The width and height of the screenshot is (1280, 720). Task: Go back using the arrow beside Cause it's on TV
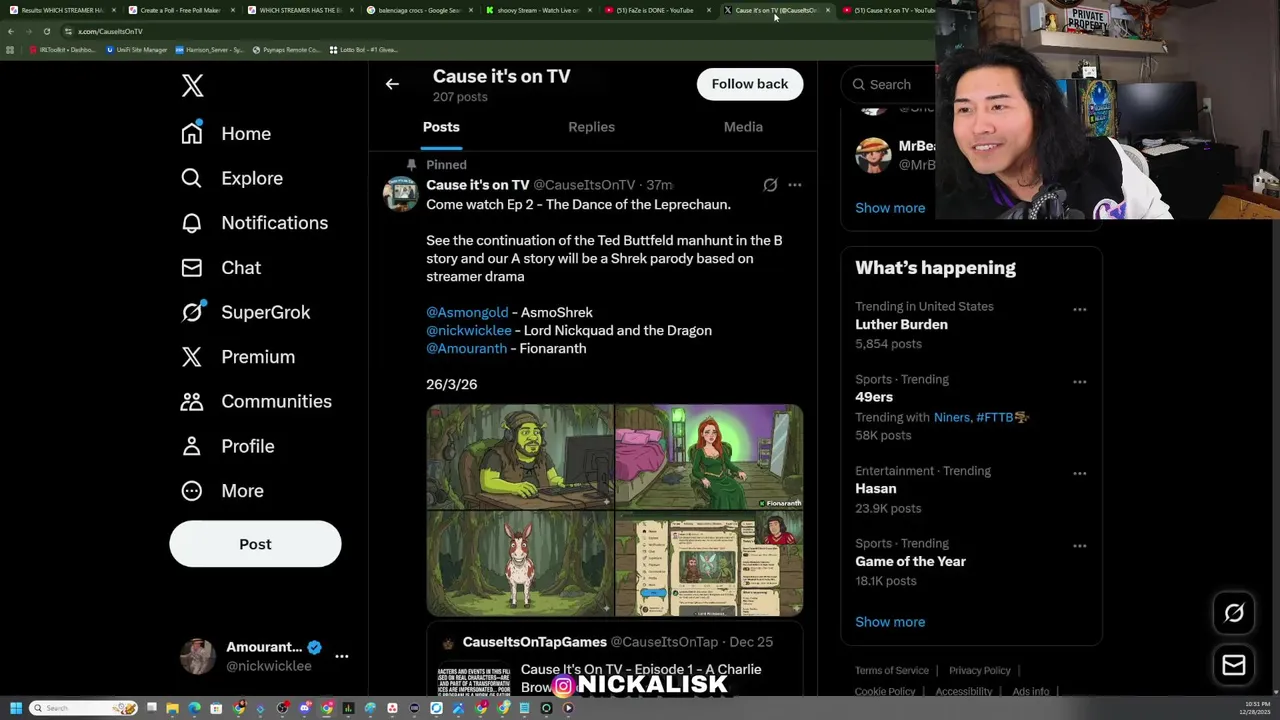(x=392, y=84)
